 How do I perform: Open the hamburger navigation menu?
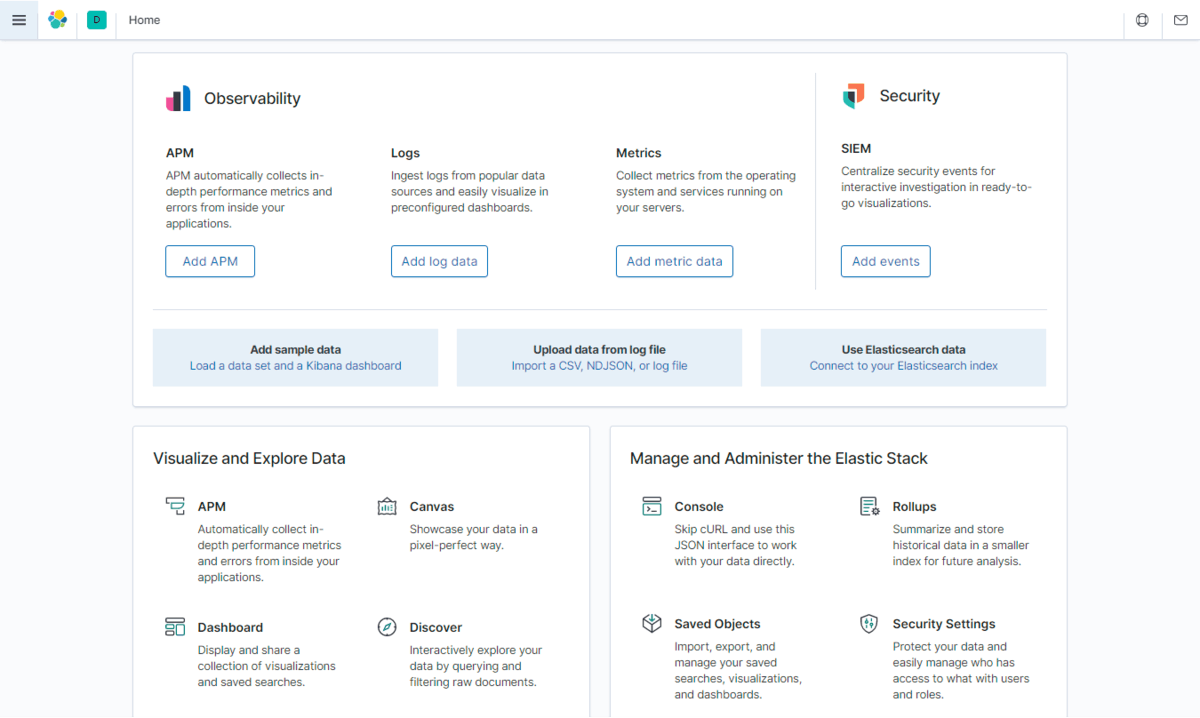[19, 20]
